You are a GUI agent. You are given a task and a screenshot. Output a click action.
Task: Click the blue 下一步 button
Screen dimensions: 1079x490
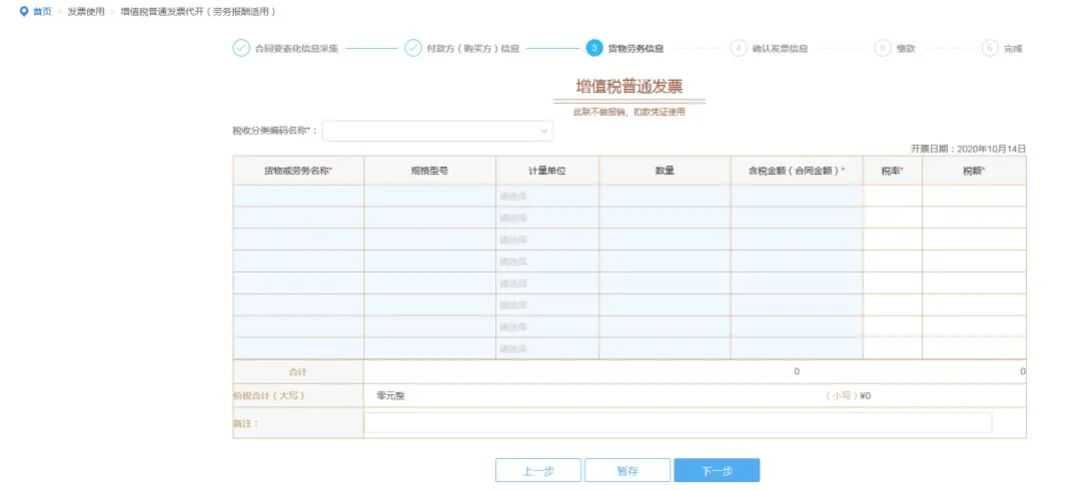tap(716, 471)
